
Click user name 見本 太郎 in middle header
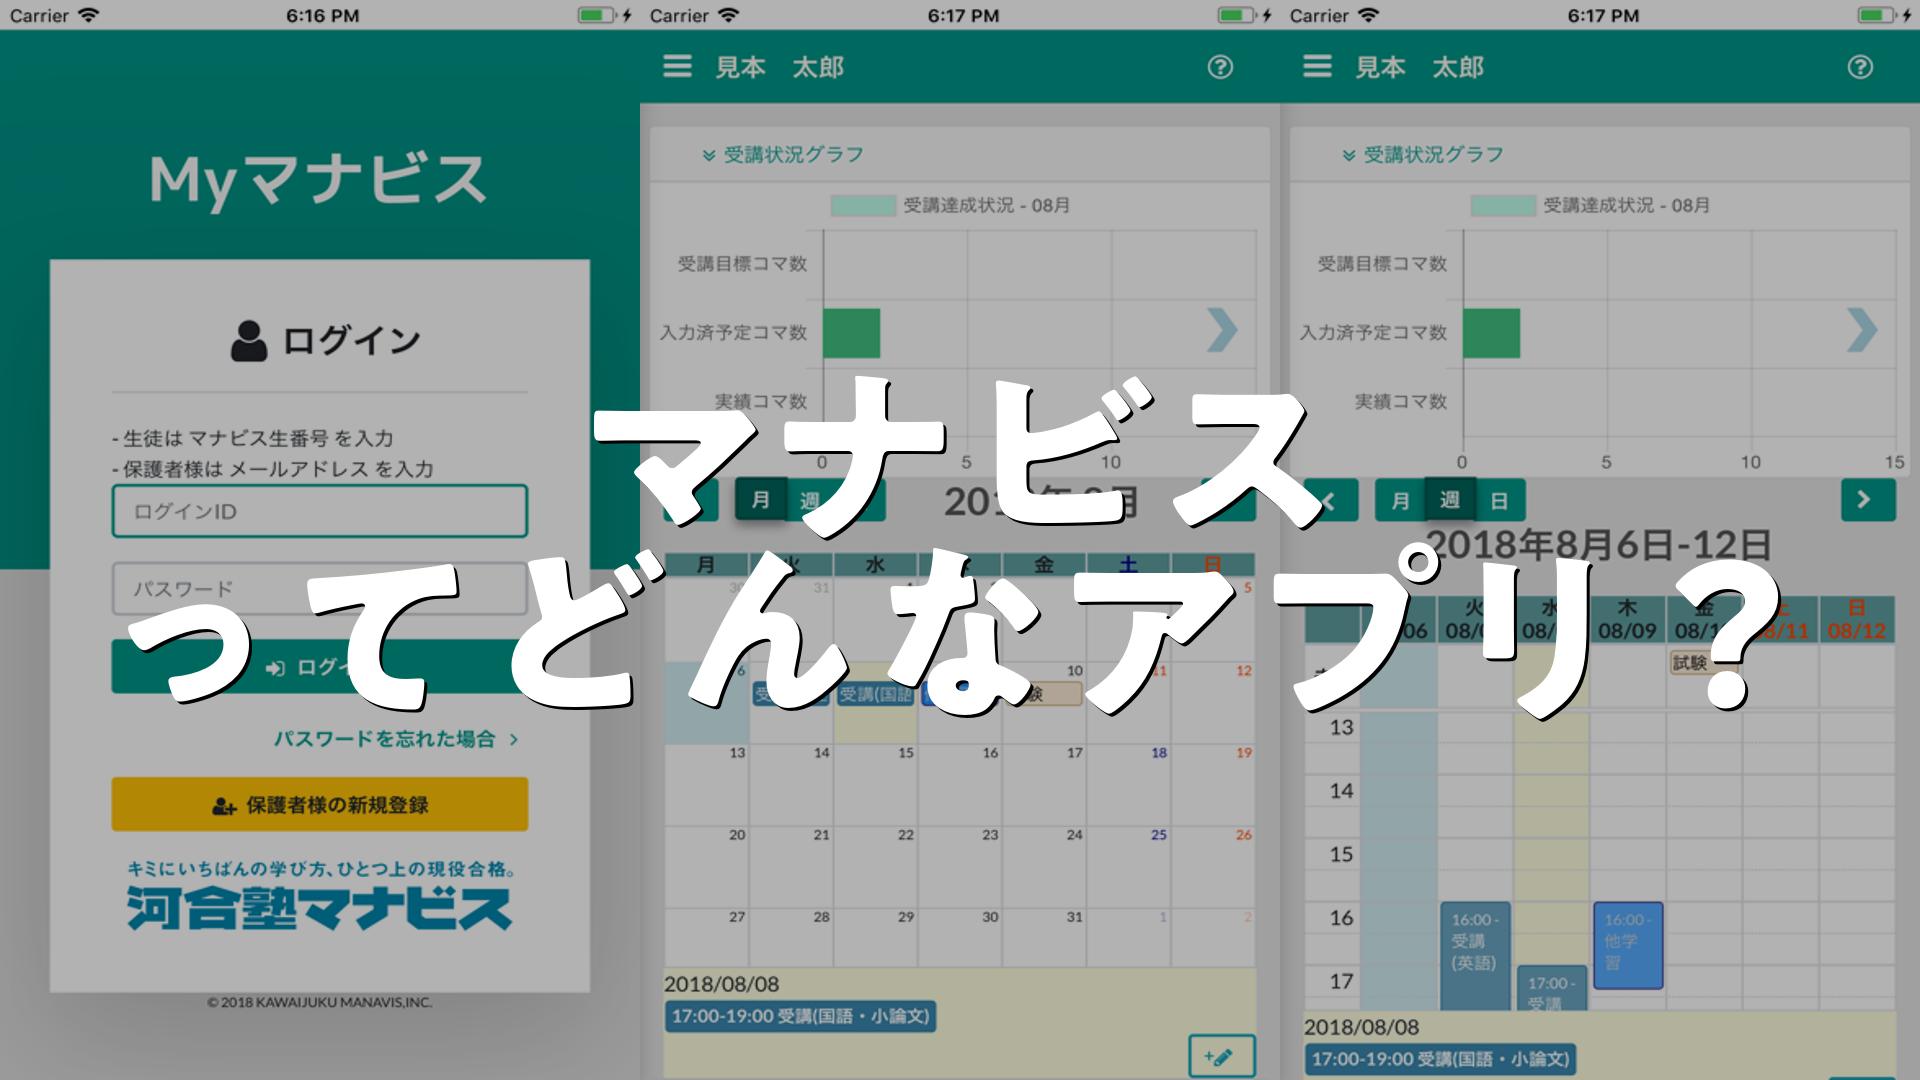[x=780, y=67]
